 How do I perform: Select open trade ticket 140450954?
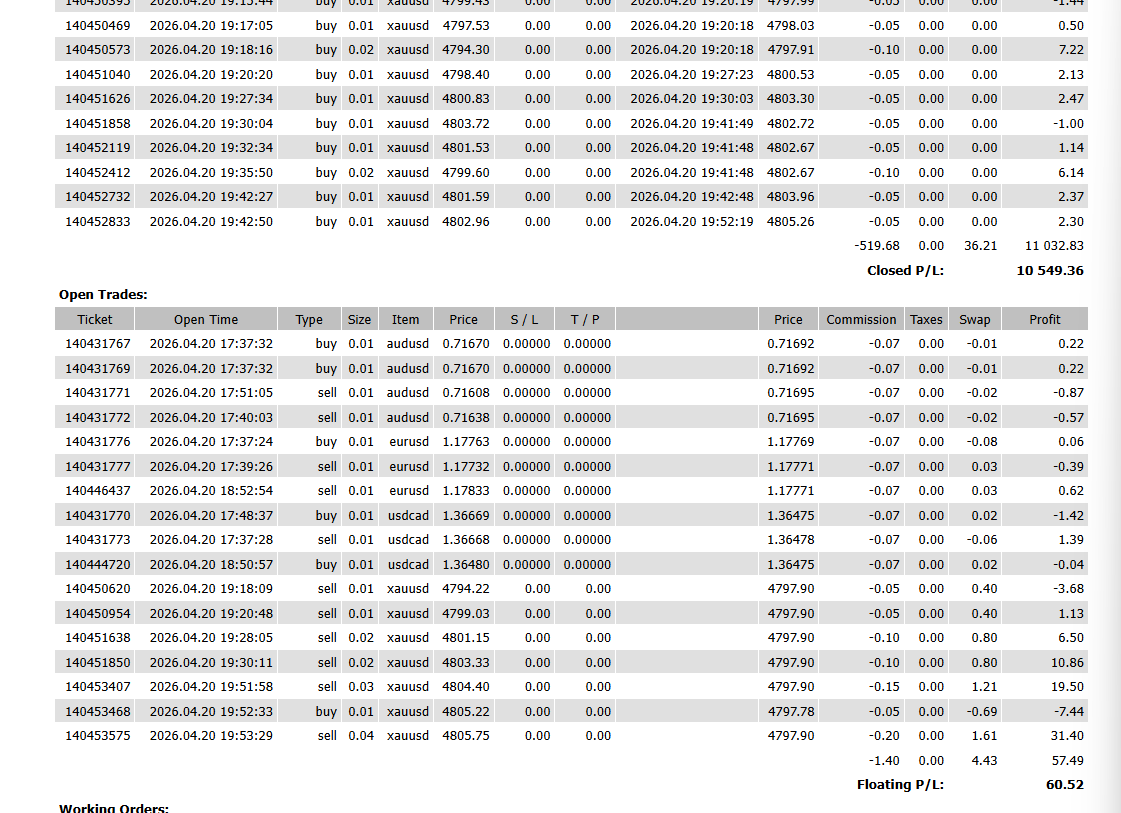click(98, 614)
